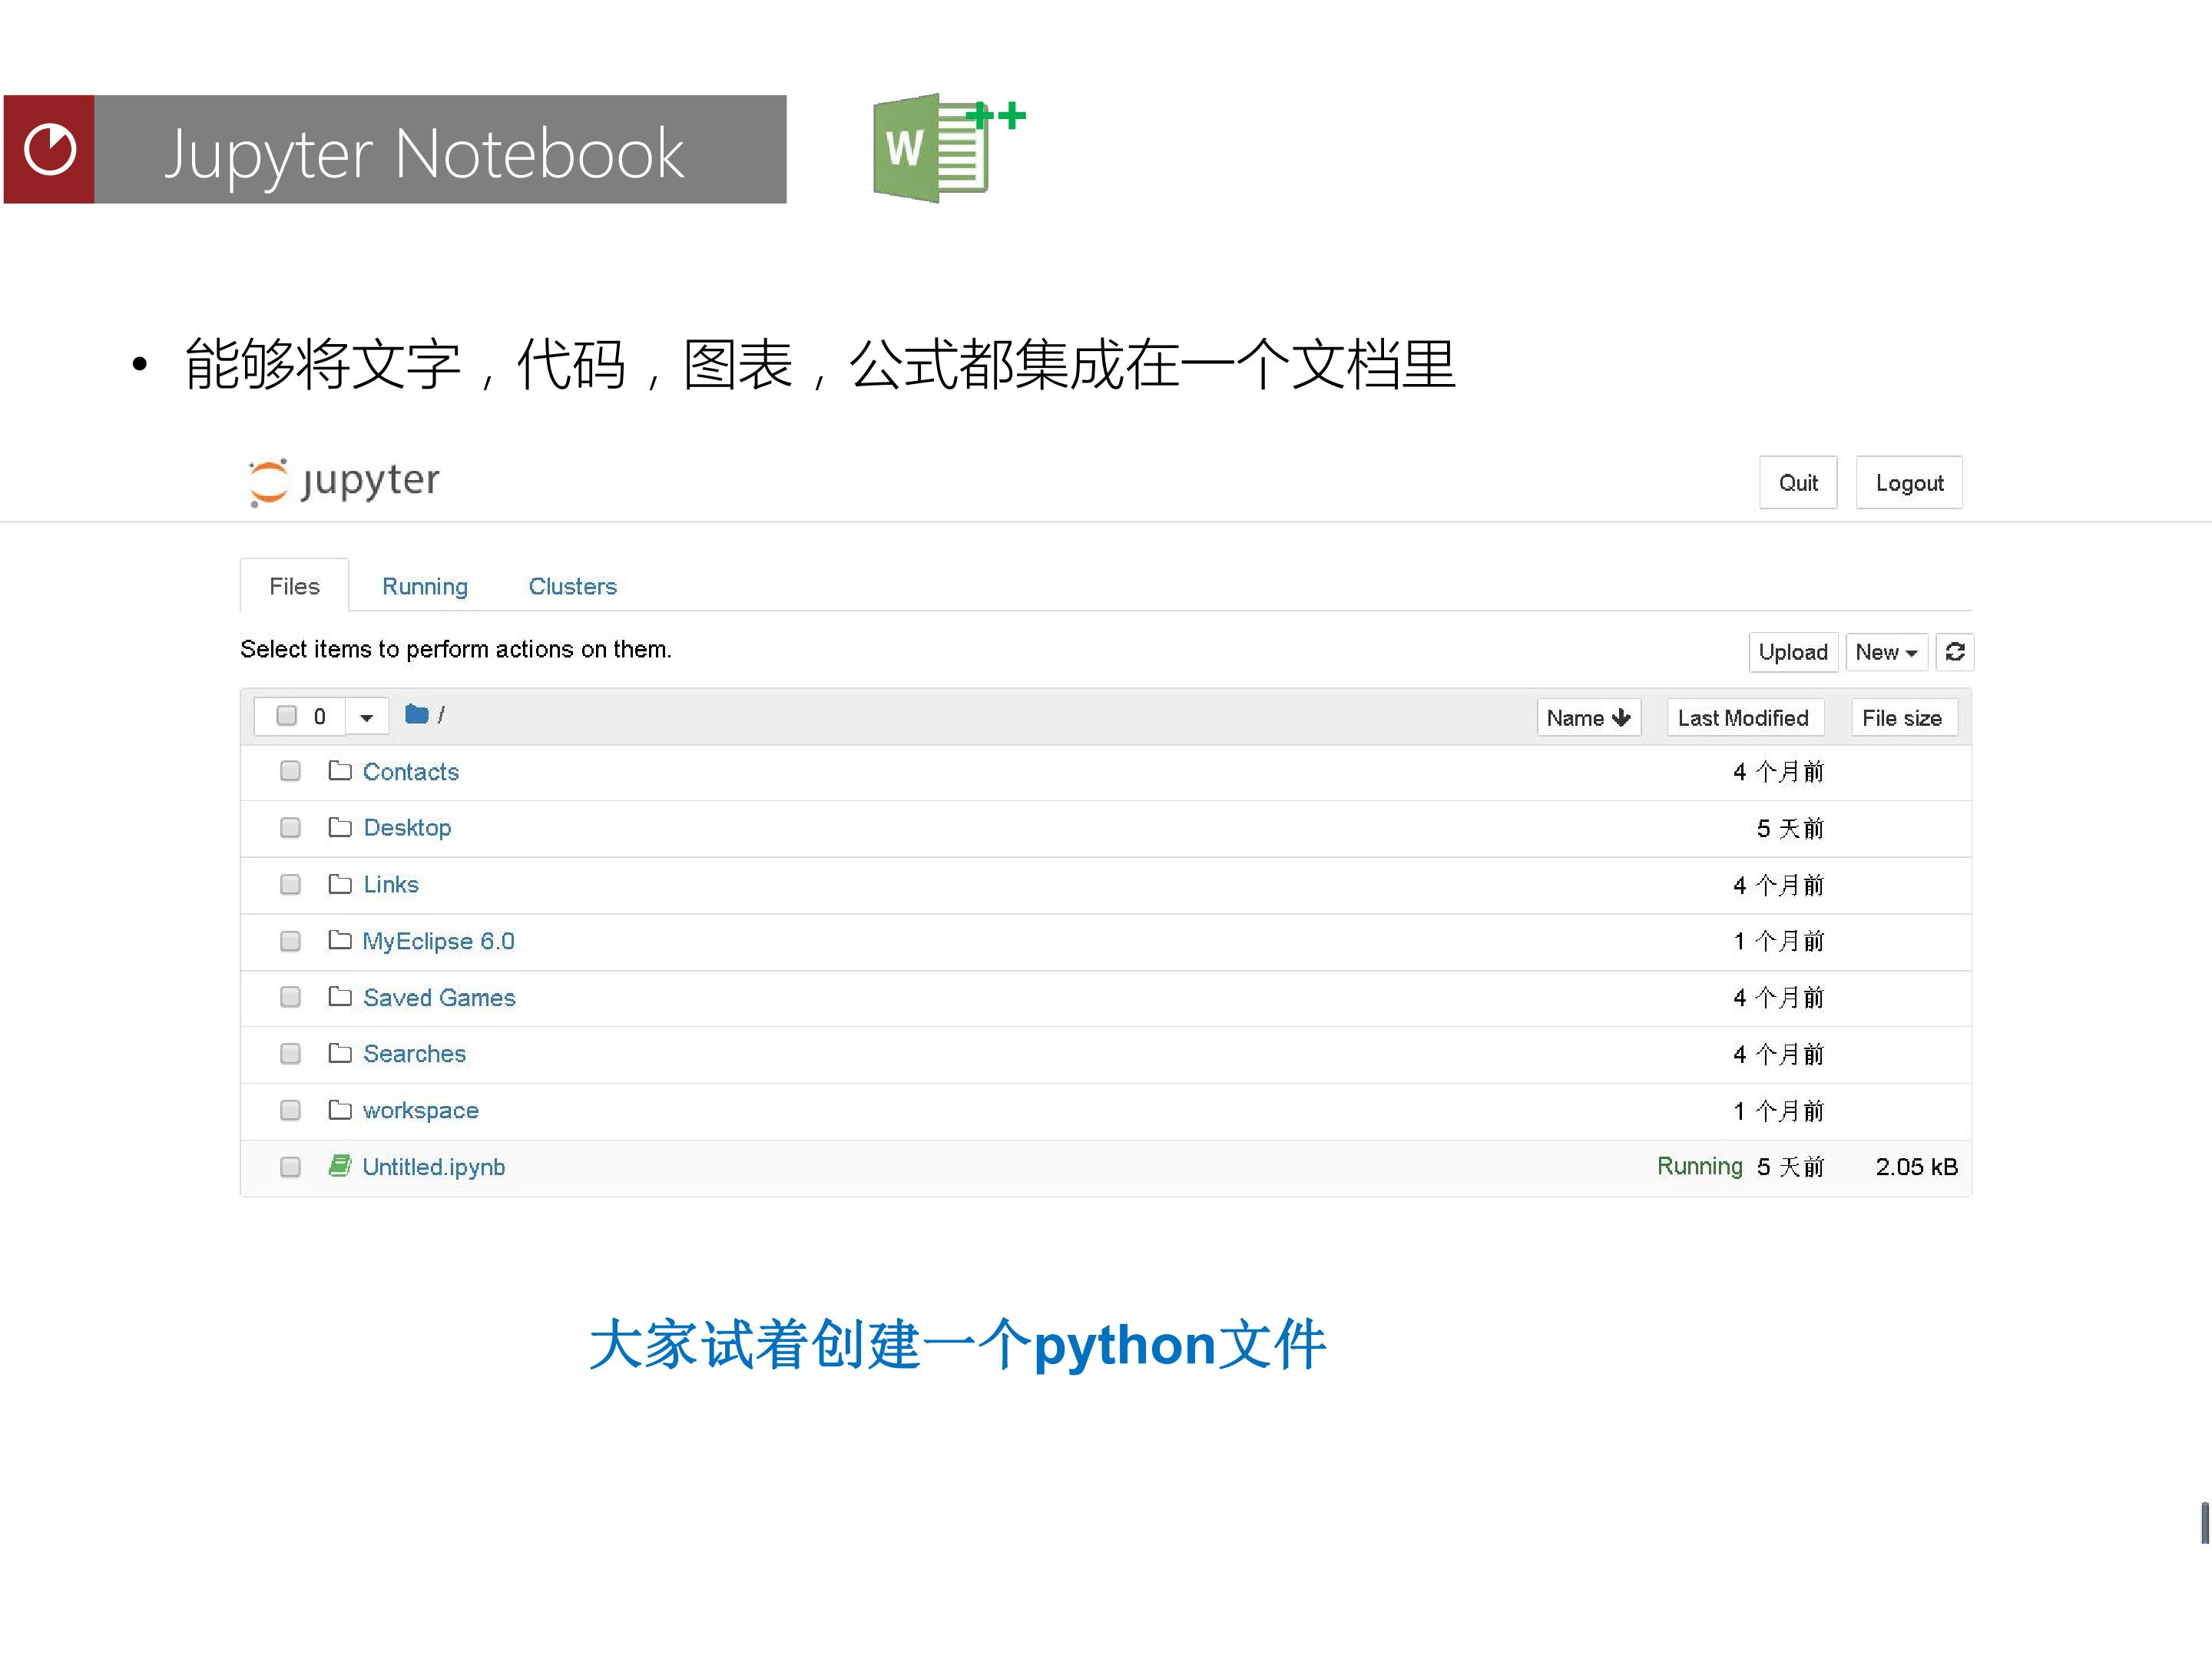The image size is (2212, 1659).
Task: Click the Links folder icon
Action: 340,884
